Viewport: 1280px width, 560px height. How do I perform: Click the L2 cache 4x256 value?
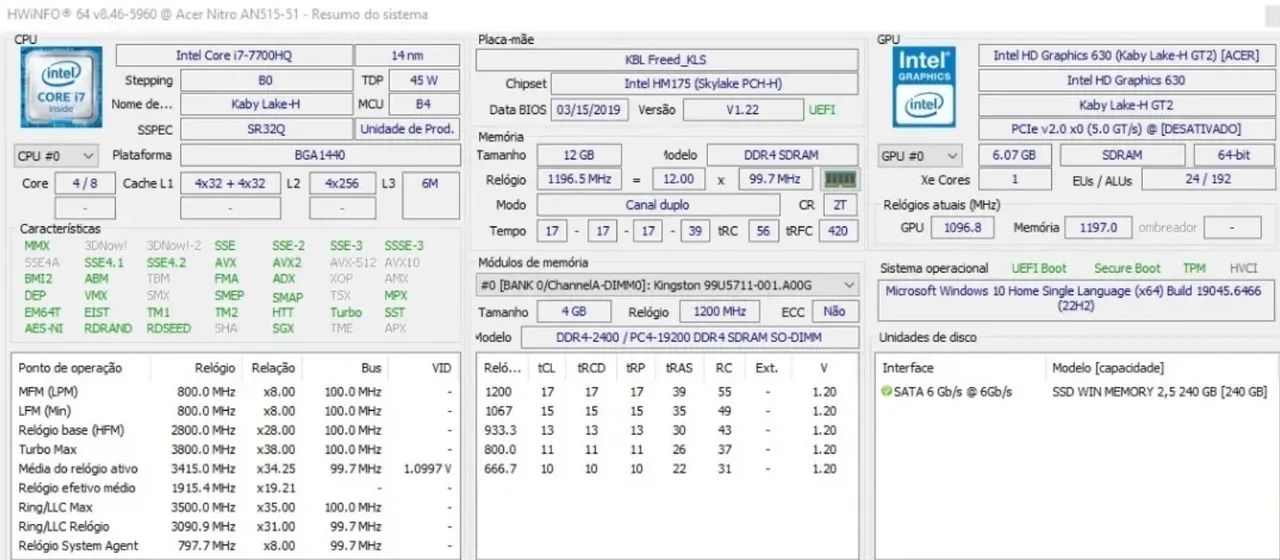click(342, 184)
